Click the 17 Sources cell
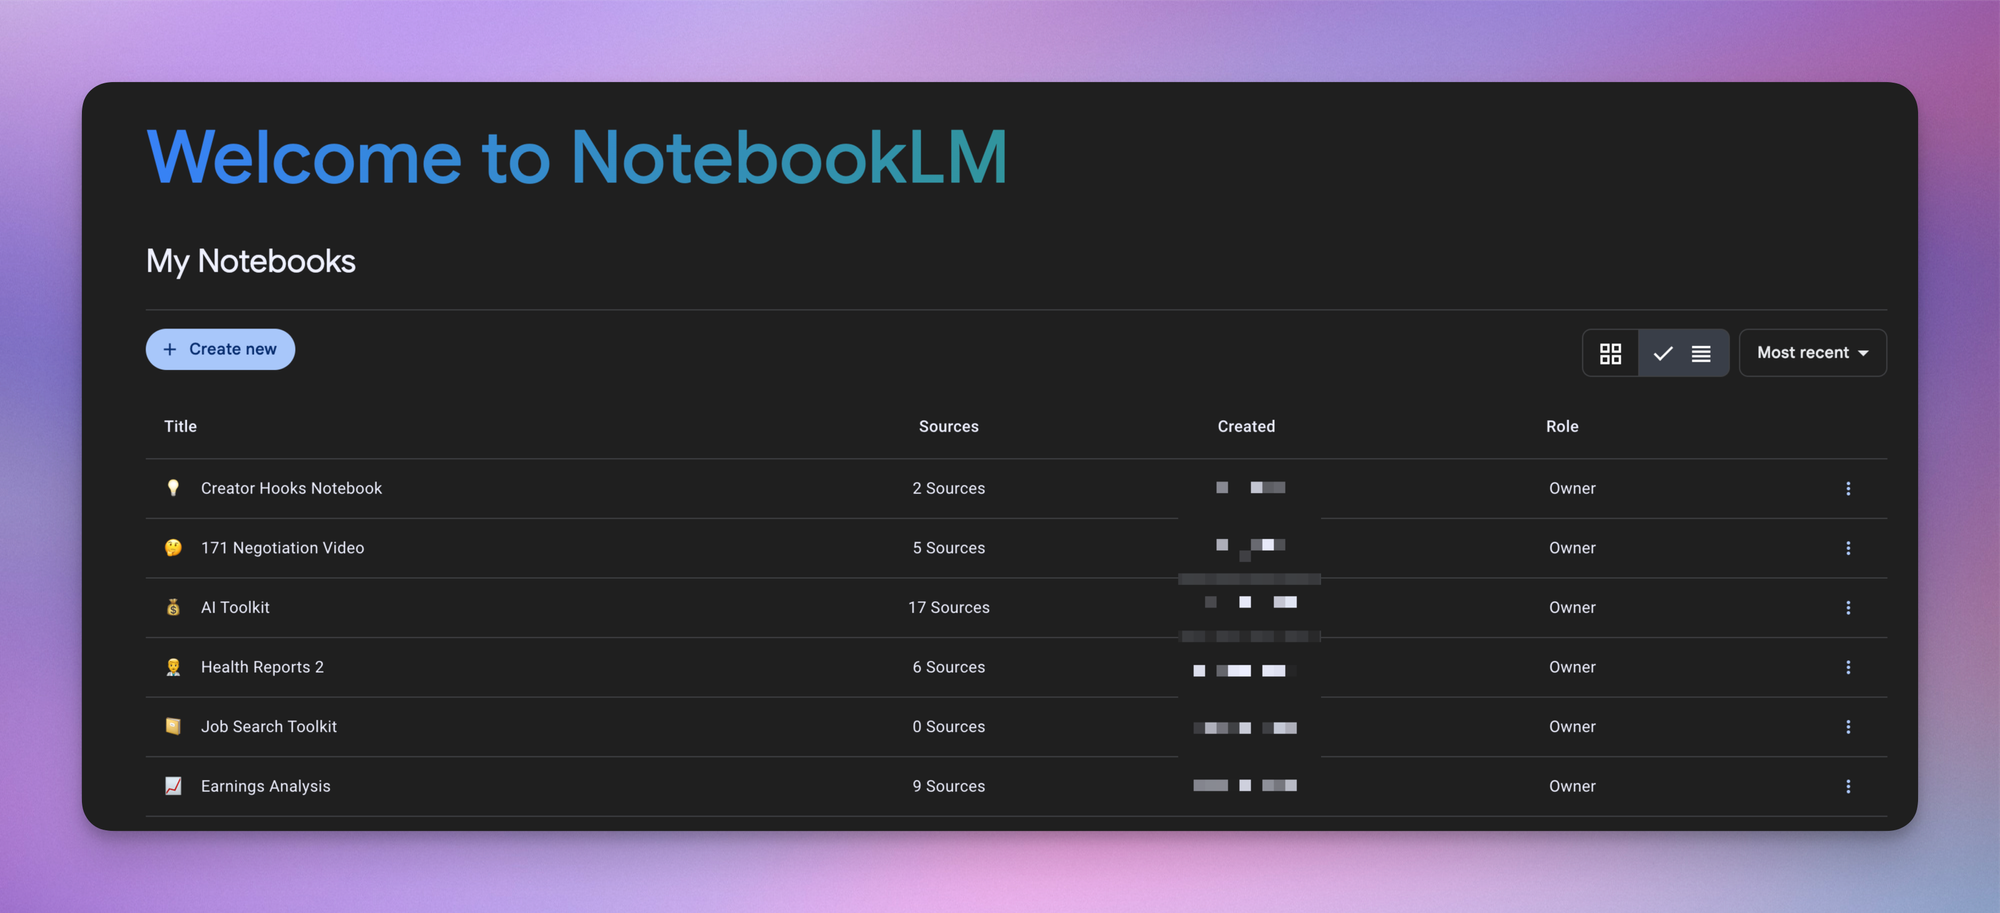 point(949,607)
